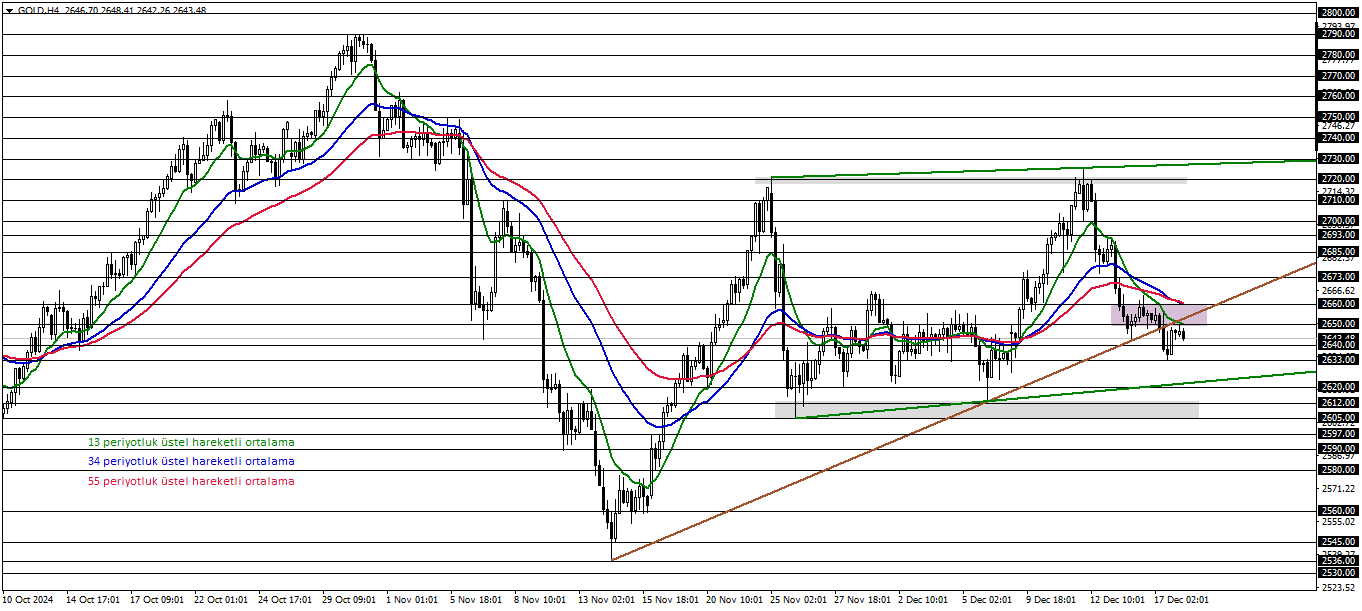The width and height of the screenshot is (1362, 611).
Task: Click the '2 Dec 10:01' time label
Action: pos(924,600)
